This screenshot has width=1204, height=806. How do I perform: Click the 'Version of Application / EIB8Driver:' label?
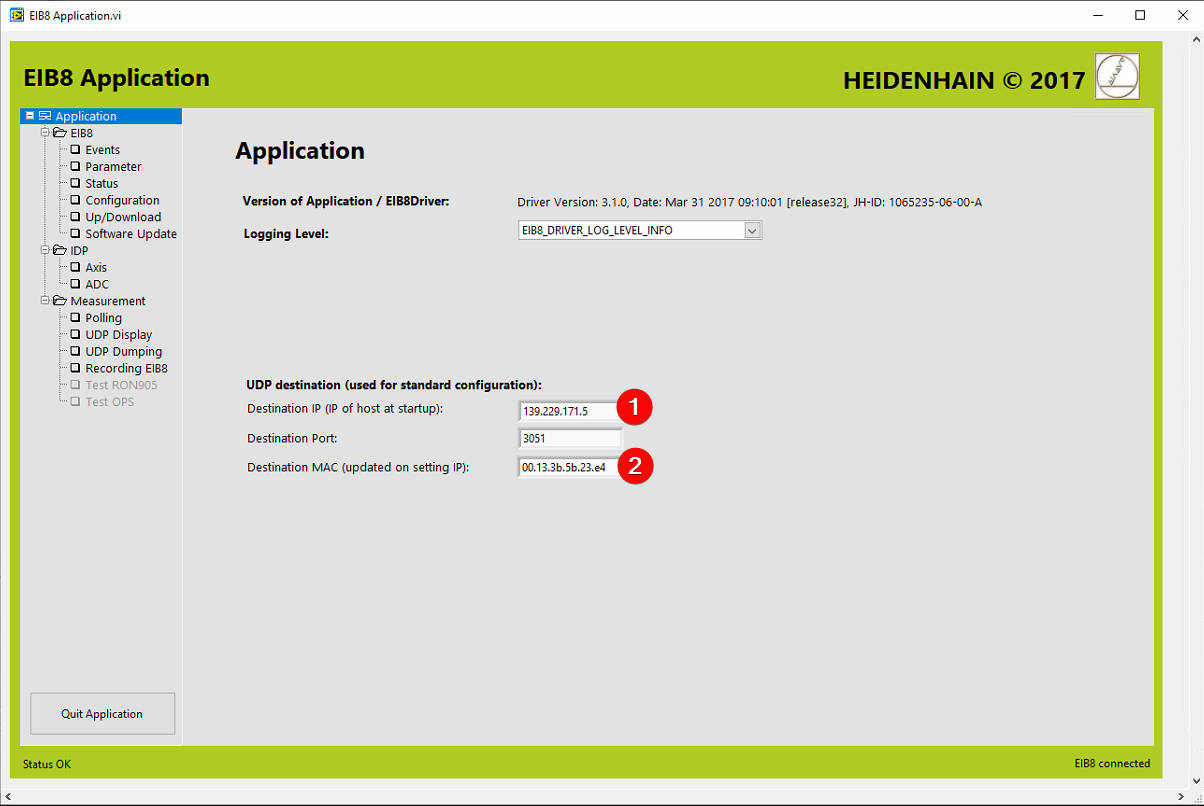(346, 201)
